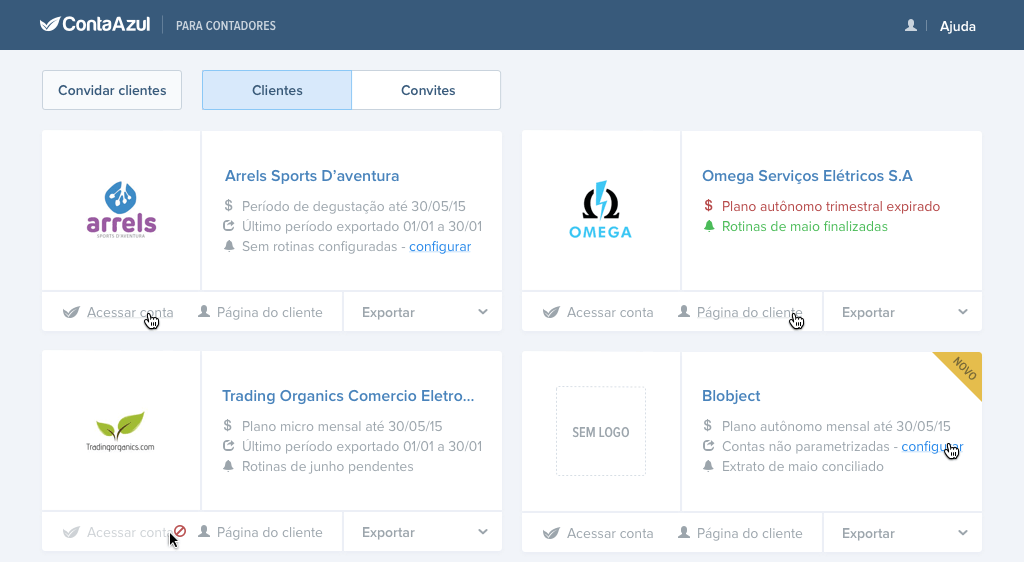Image resolution: width=1024 pixels, height=562 pixels.
Task: Click the export arrow icon on Blobject card
Action: coord(709,446)
